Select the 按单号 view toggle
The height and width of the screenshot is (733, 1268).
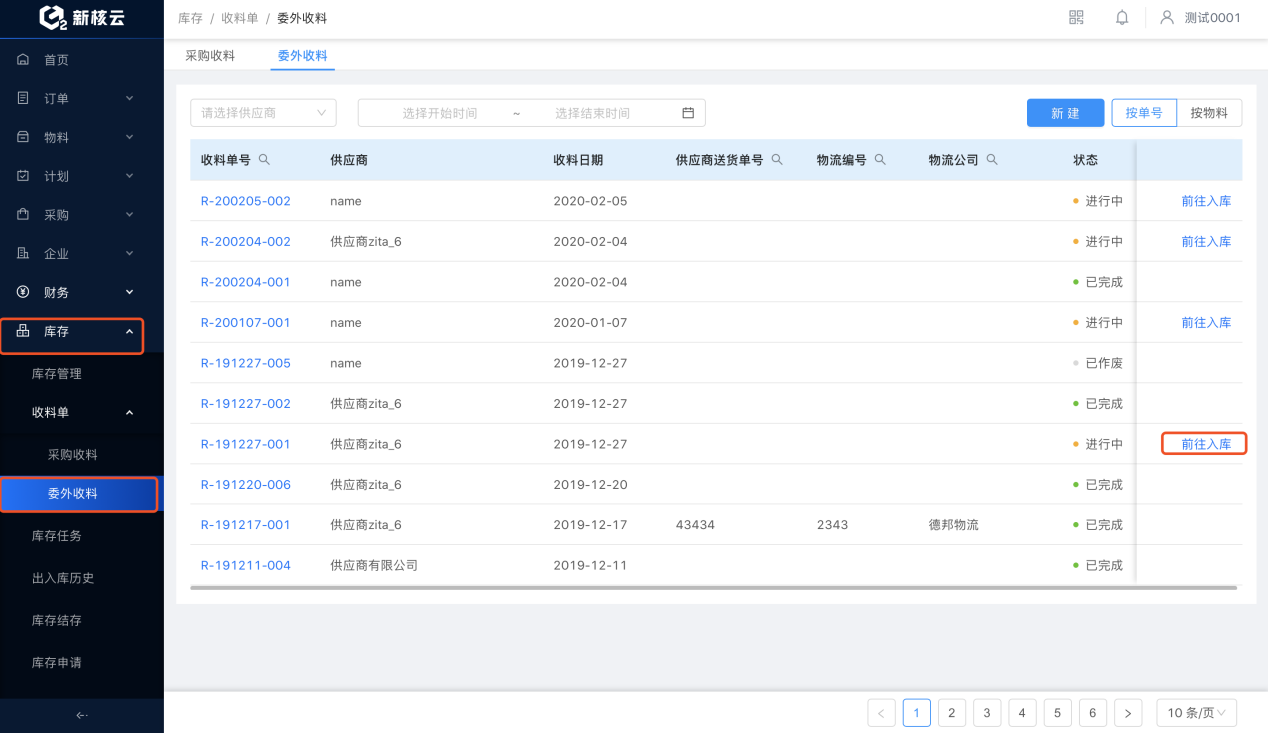1144,113
